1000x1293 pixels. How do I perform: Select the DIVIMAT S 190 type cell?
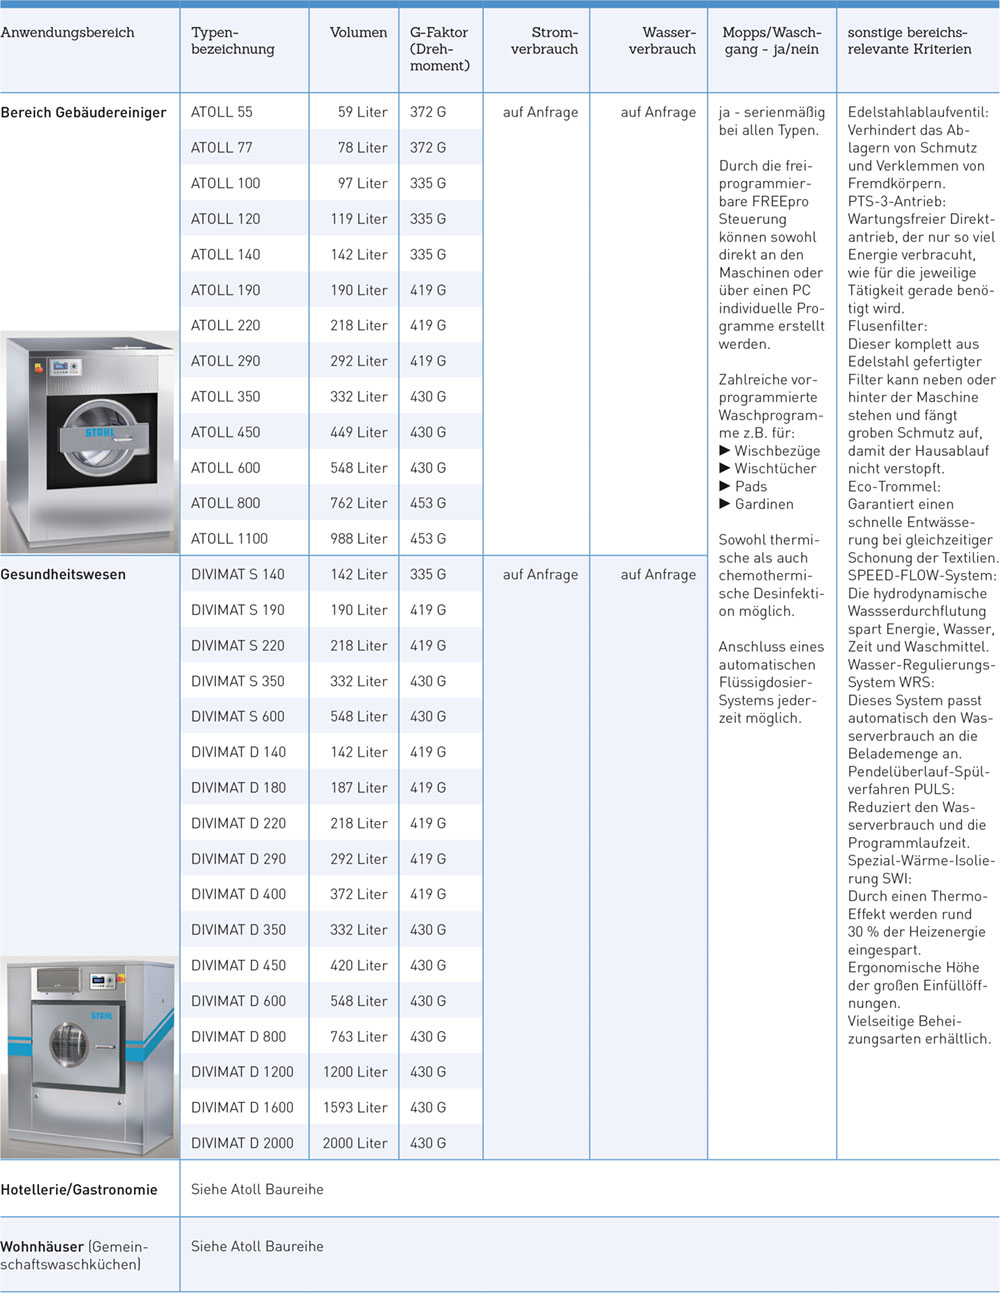(238, 610)
